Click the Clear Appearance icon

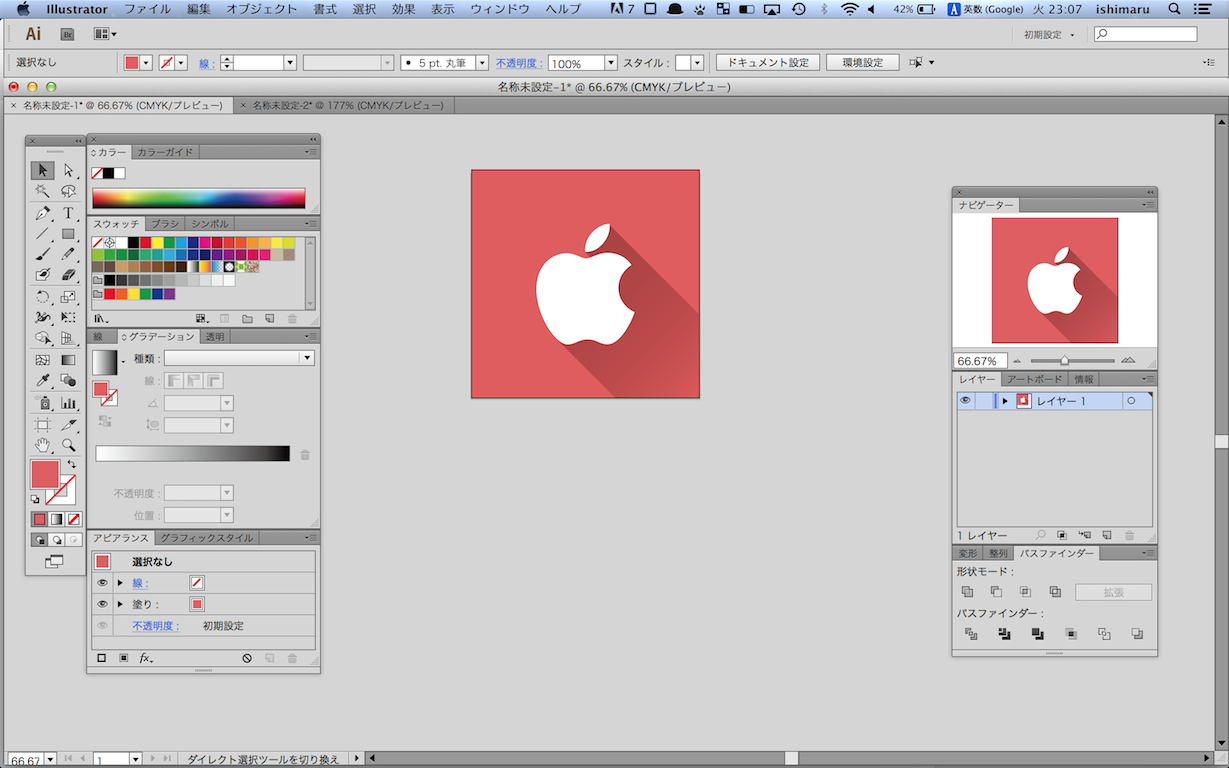[247, 658]
